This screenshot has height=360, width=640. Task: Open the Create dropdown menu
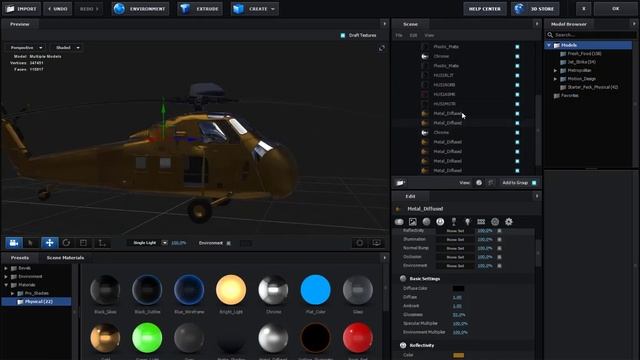[x=255, y=9]
